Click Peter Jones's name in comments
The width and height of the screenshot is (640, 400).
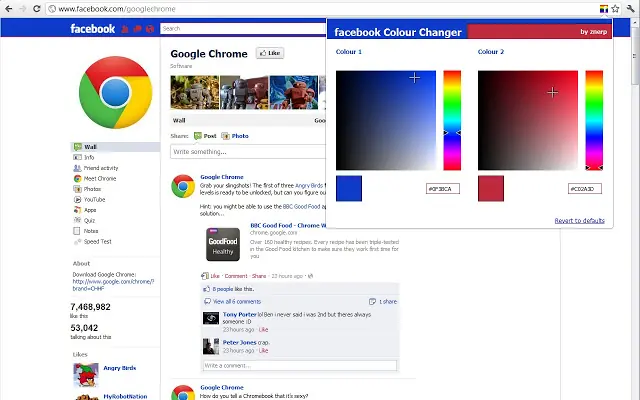coord(240,342)
